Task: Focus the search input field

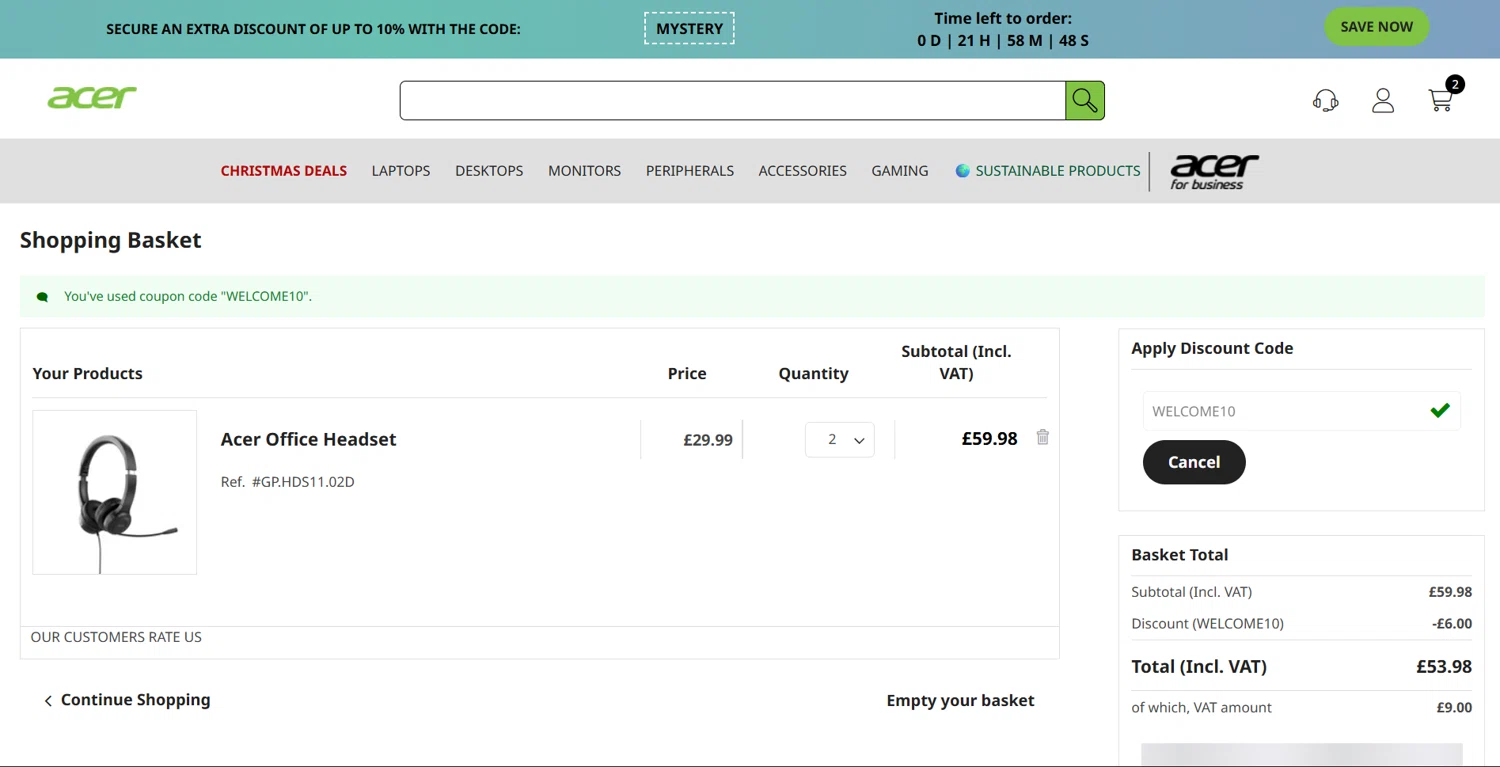Action: tap(733, 100)
